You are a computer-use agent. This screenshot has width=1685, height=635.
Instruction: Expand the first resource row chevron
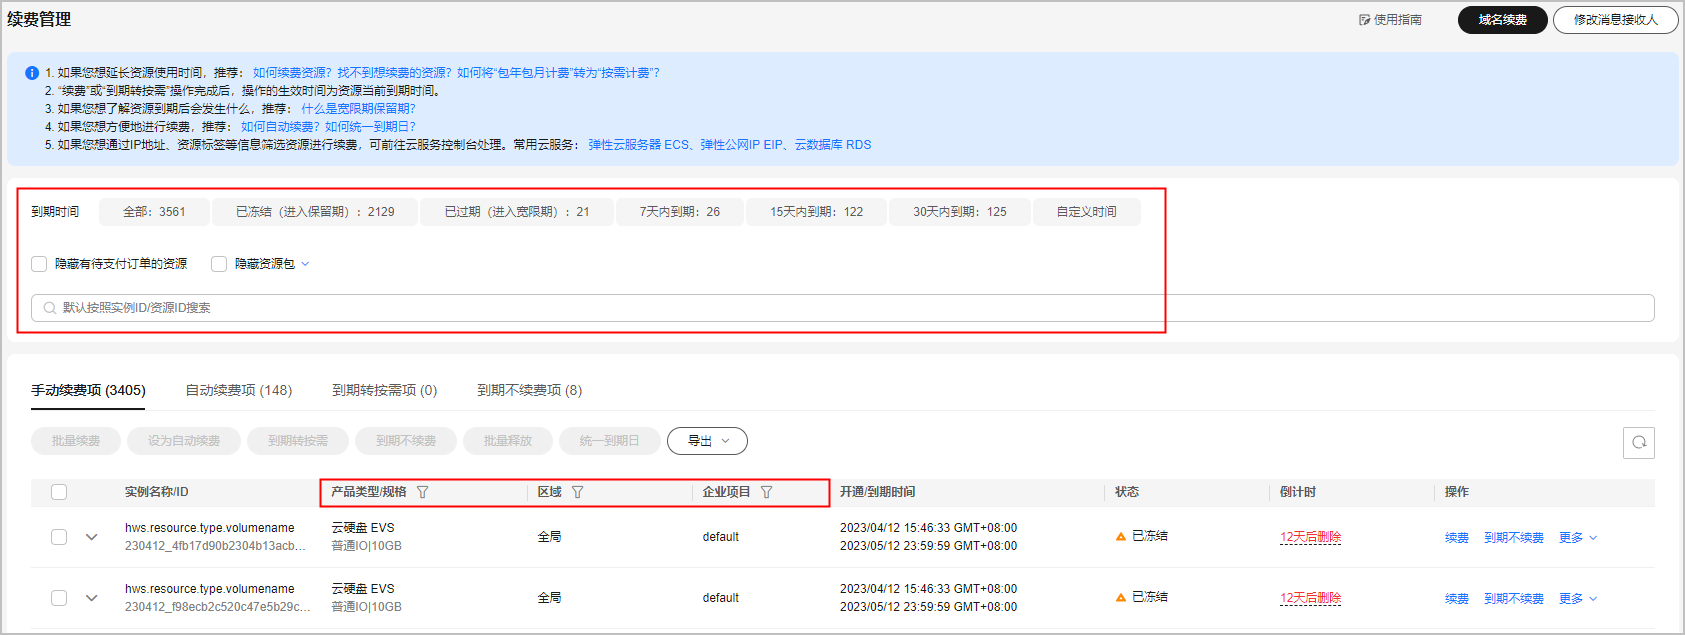pyautogui.click(x=92, y=537)
